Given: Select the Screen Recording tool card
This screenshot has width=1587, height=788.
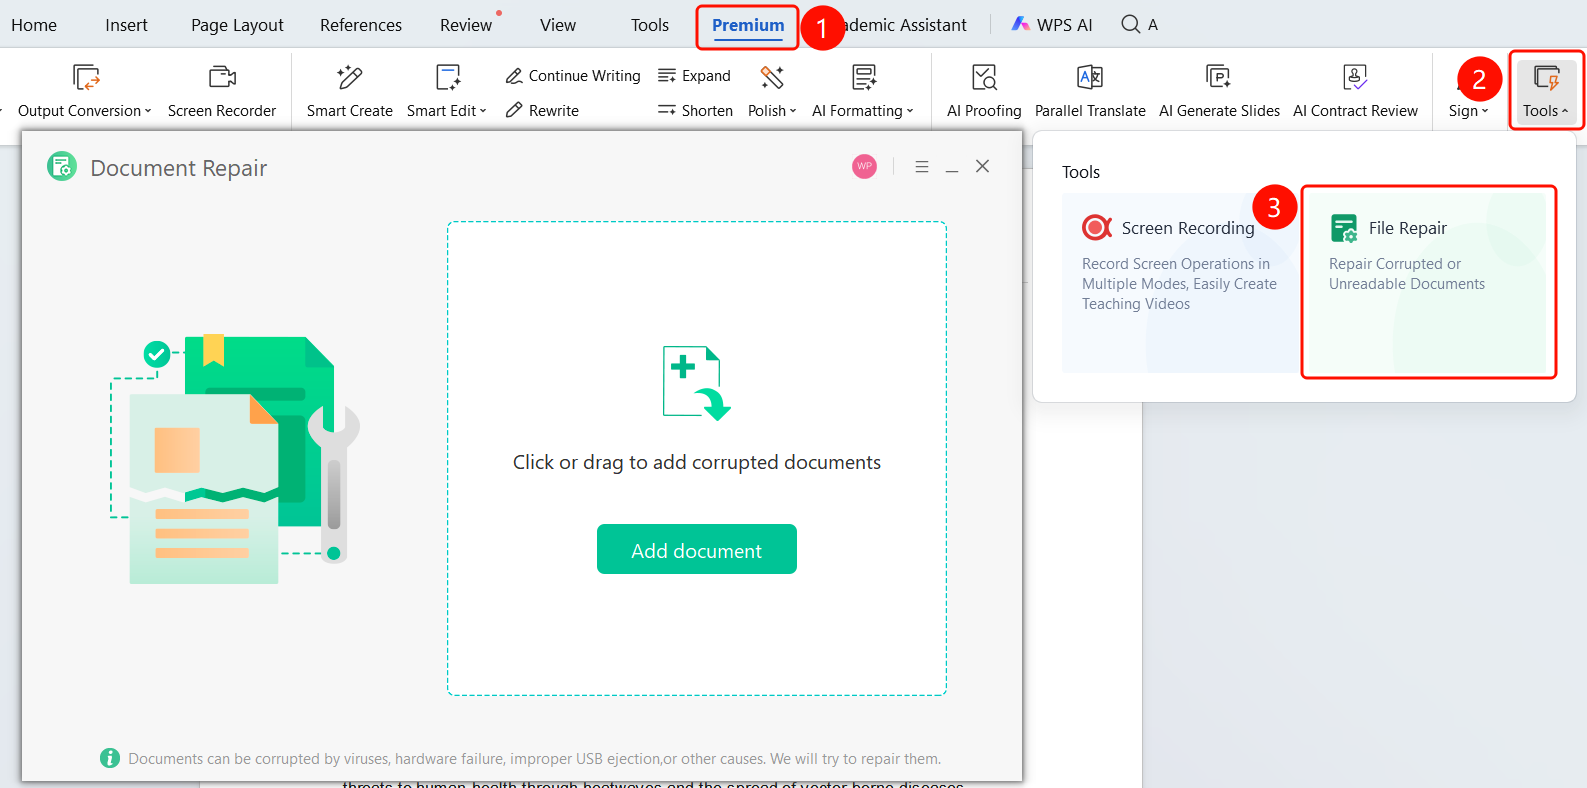Looking at the screenshot, I should point(1179,283).
